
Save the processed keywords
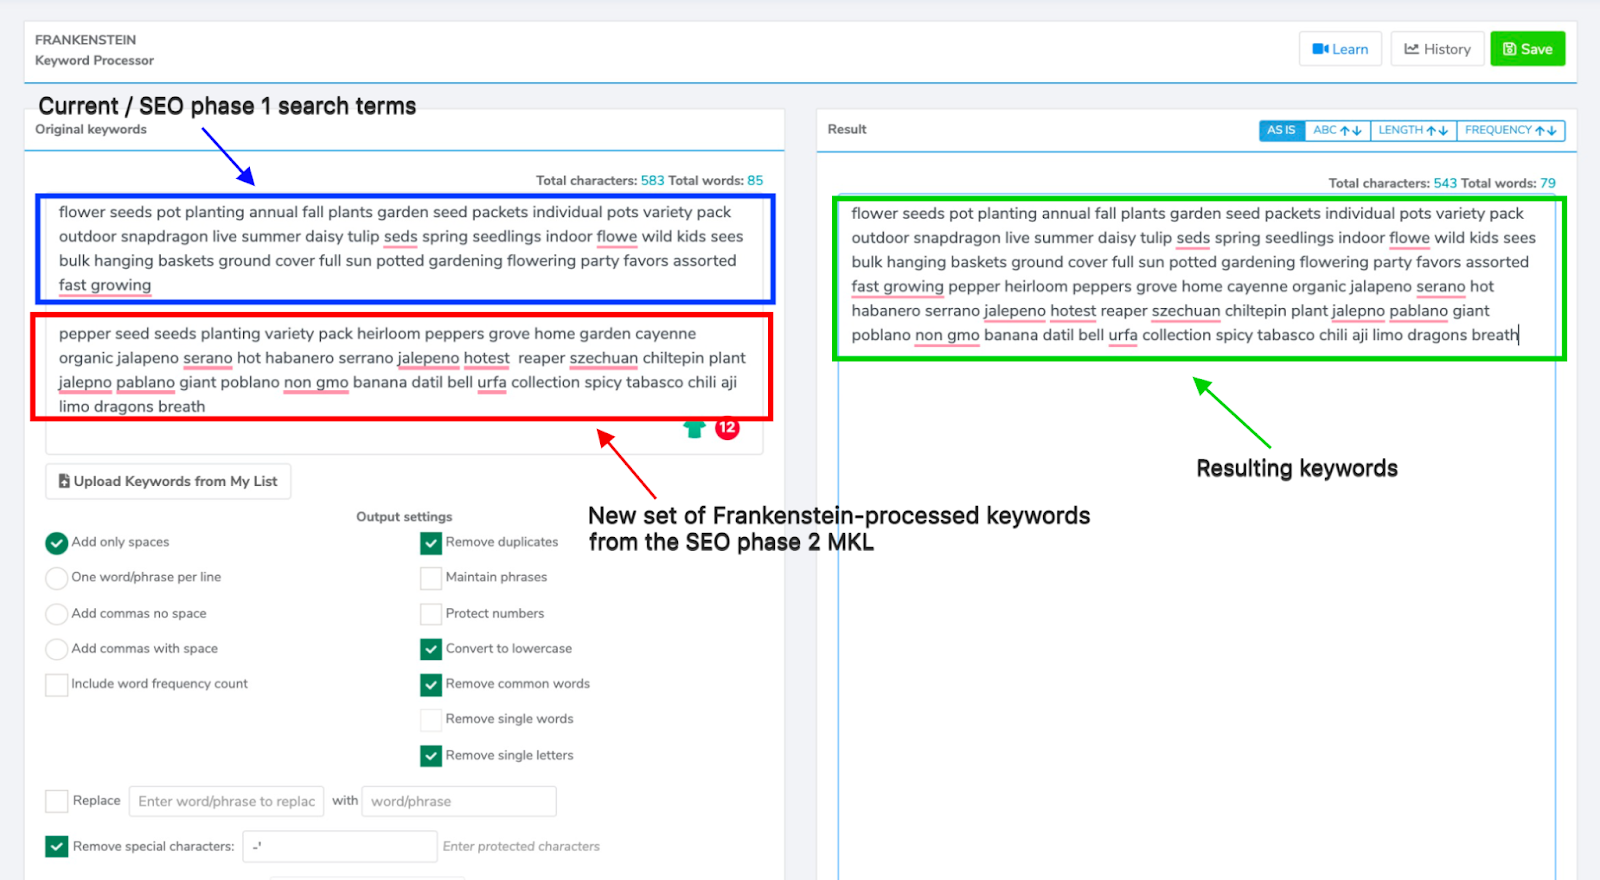coord(1528,49)
